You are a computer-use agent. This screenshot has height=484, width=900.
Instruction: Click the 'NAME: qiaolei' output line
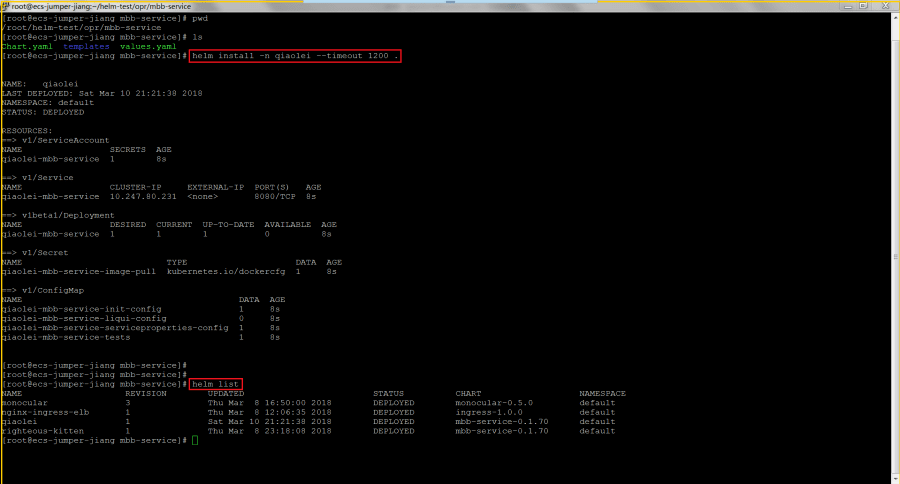[x=40, y=84]
